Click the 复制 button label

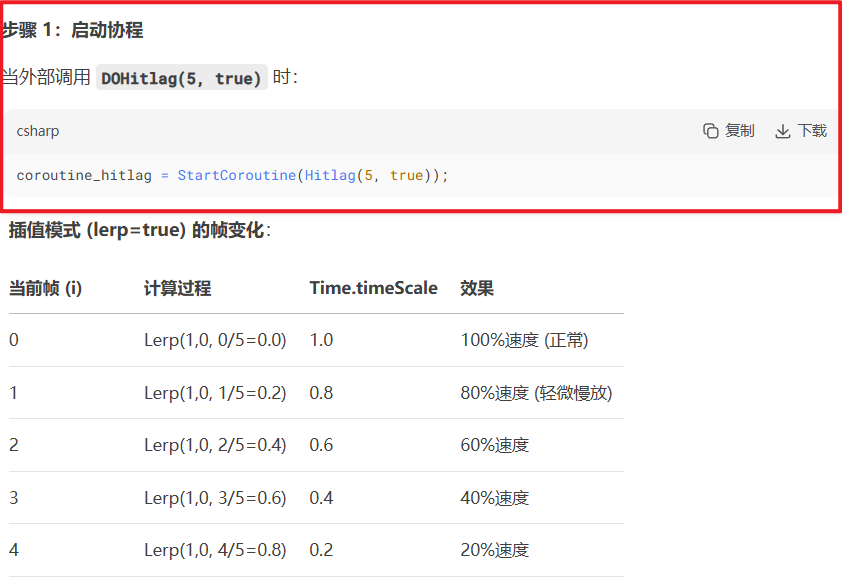click(739, 130)
